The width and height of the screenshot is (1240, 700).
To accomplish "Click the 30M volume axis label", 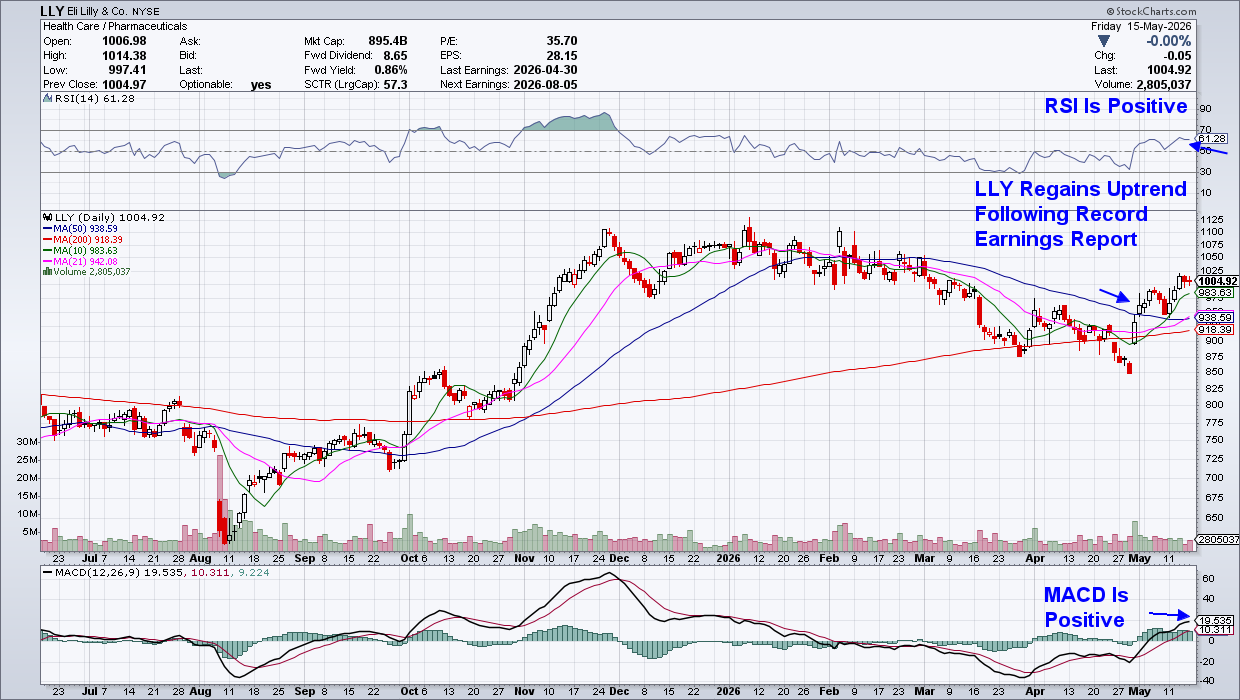I will coord(27,441).
